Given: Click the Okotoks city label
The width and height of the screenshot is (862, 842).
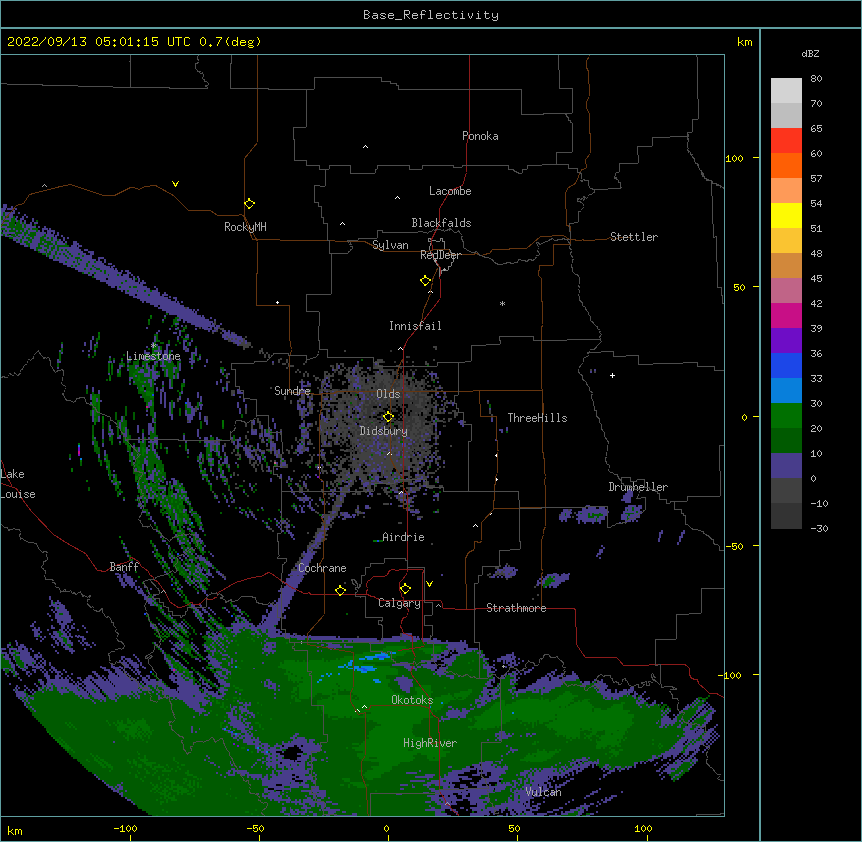Looking at the screenshot, I should tap(412, 700).
